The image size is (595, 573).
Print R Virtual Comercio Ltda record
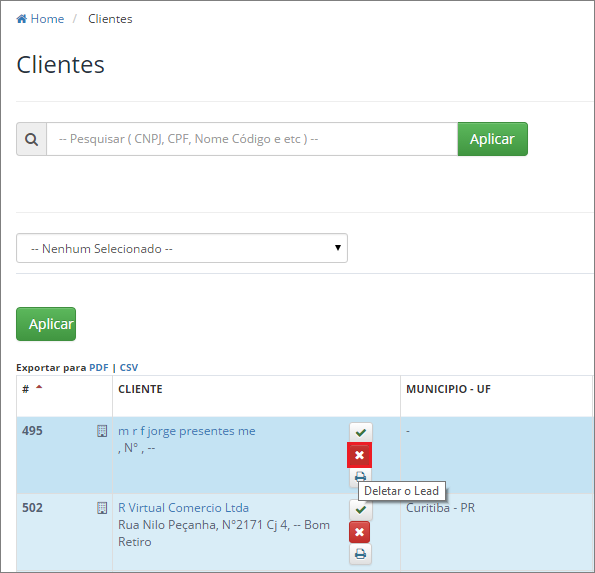point(360,554)
